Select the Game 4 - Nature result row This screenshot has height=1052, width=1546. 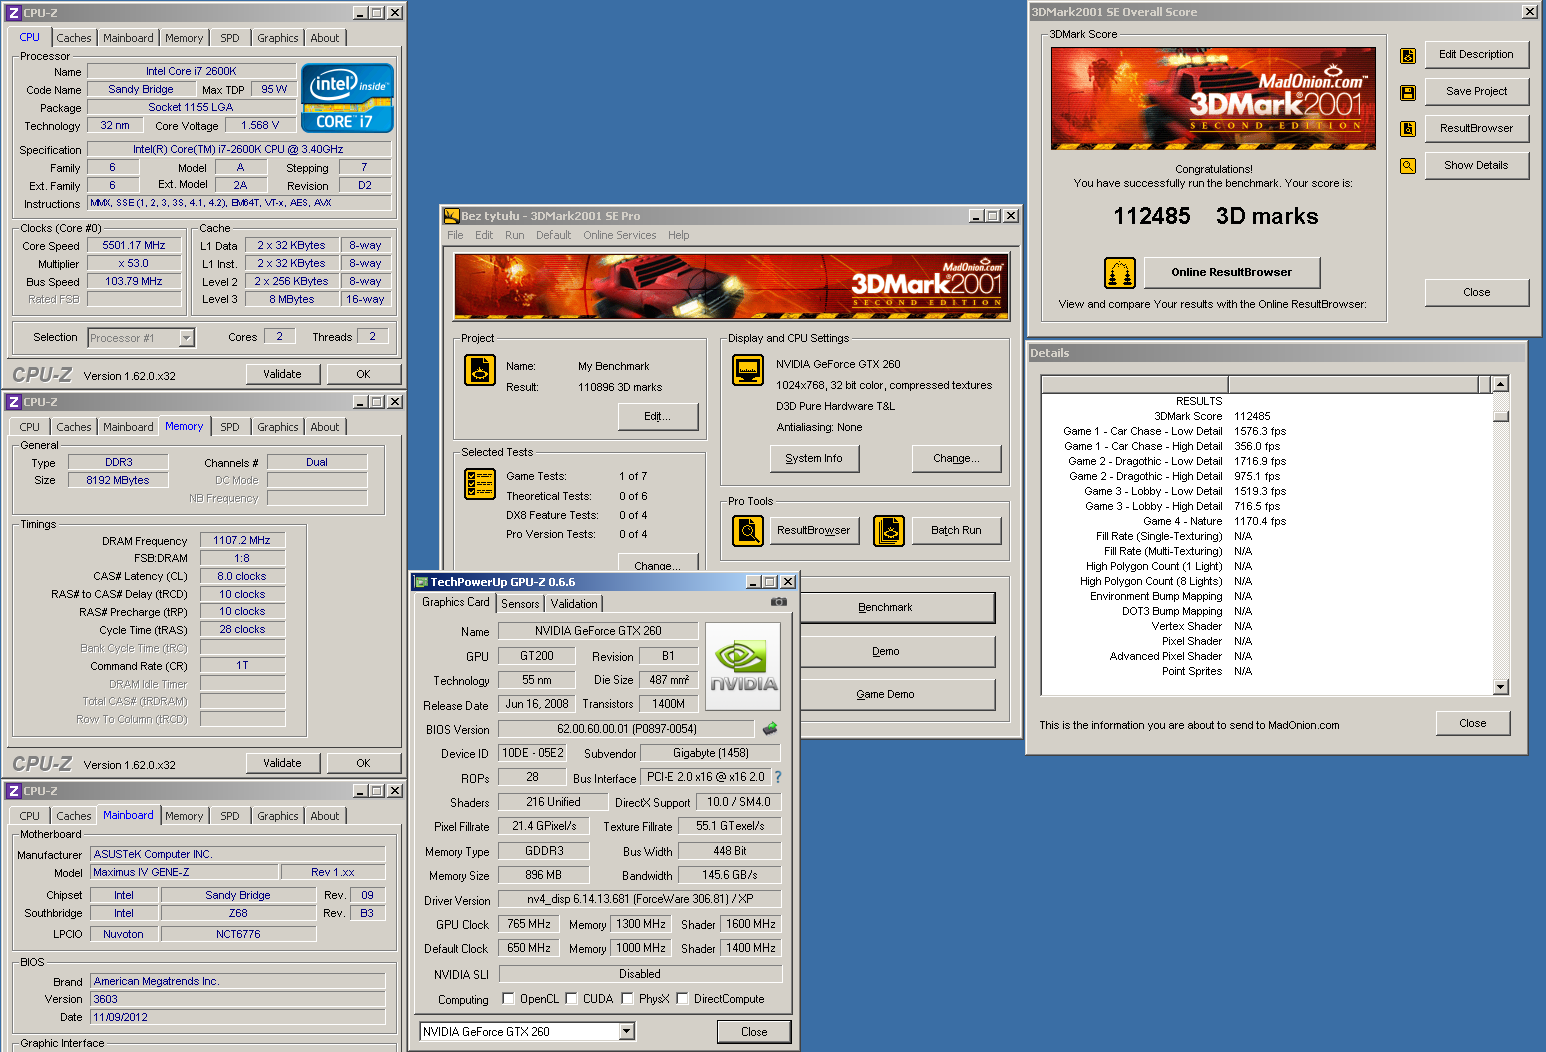click(x=1266, y=521)
